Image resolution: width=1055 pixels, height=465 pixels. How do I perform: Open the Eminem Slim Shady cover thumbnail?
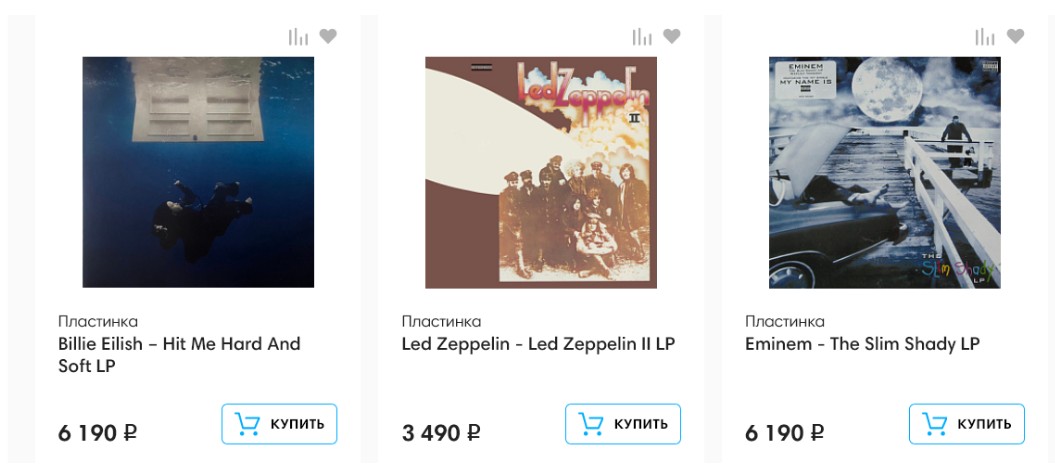(x=884, y=172)
